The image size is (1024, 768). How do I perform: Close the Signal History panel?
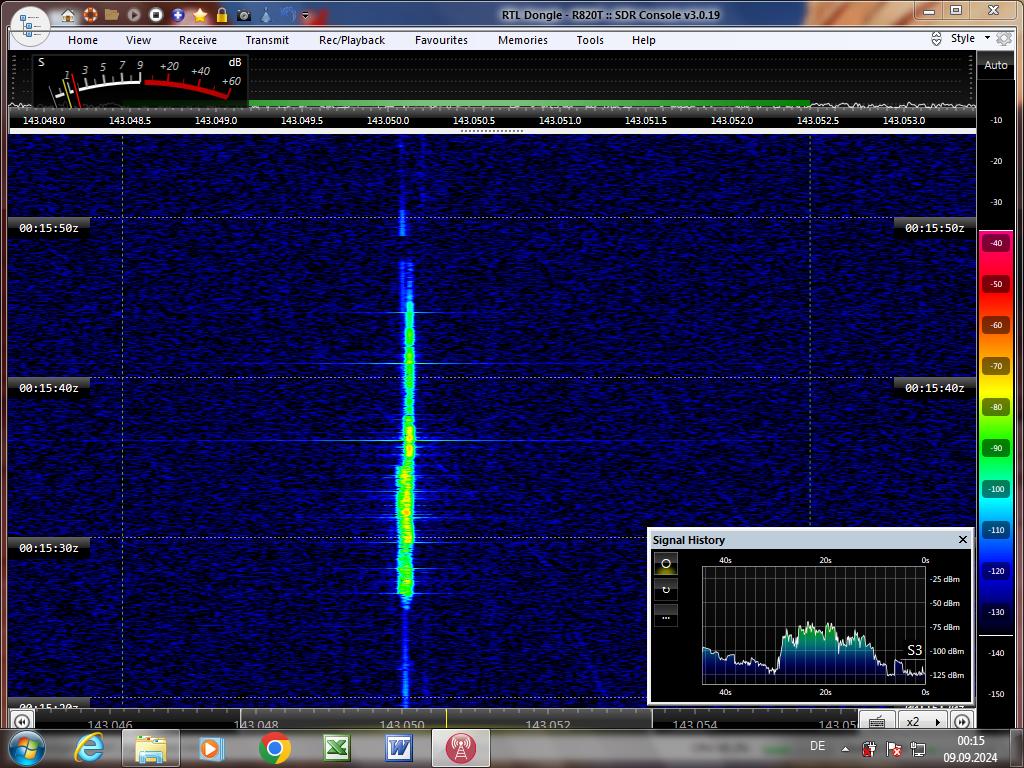[x=963, y=539]
